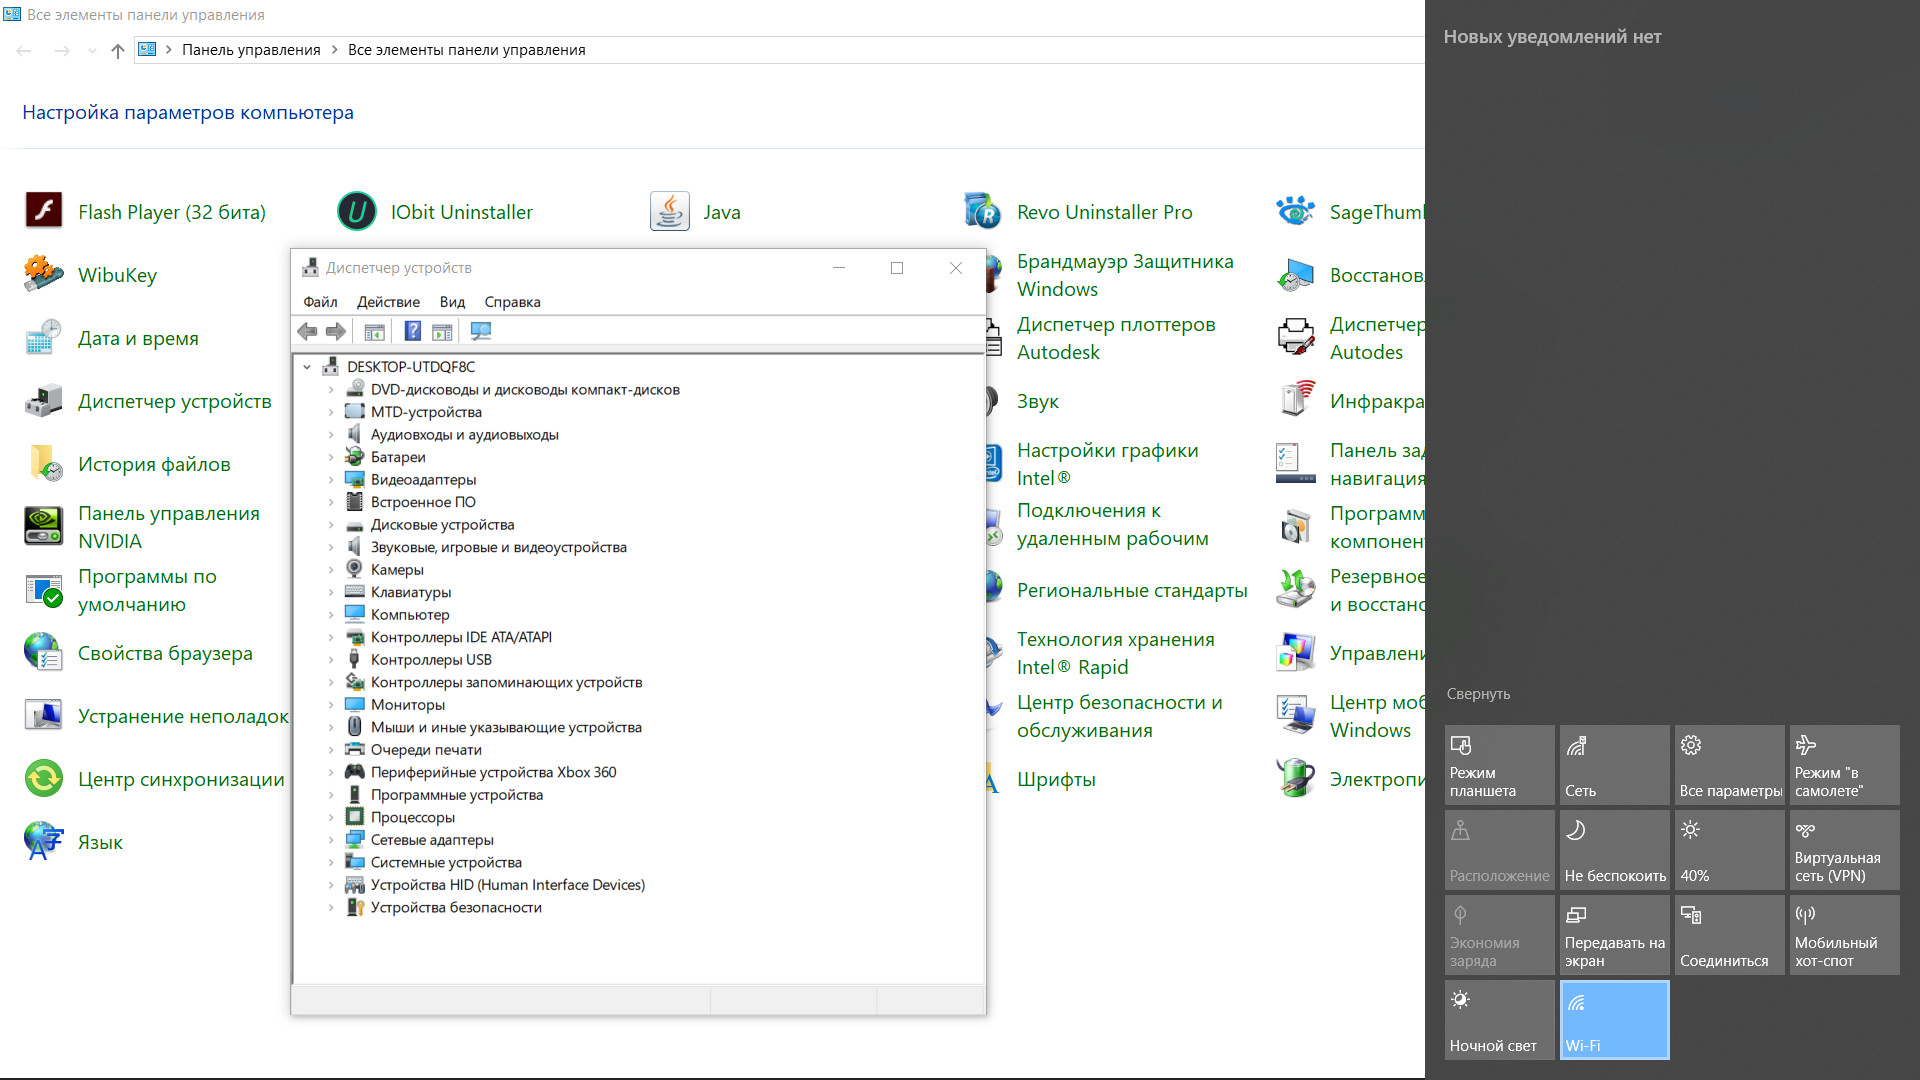Click Свернуть link in Action Center
Screen dimensions: 1920x1080
click(x=1478, y=694)
